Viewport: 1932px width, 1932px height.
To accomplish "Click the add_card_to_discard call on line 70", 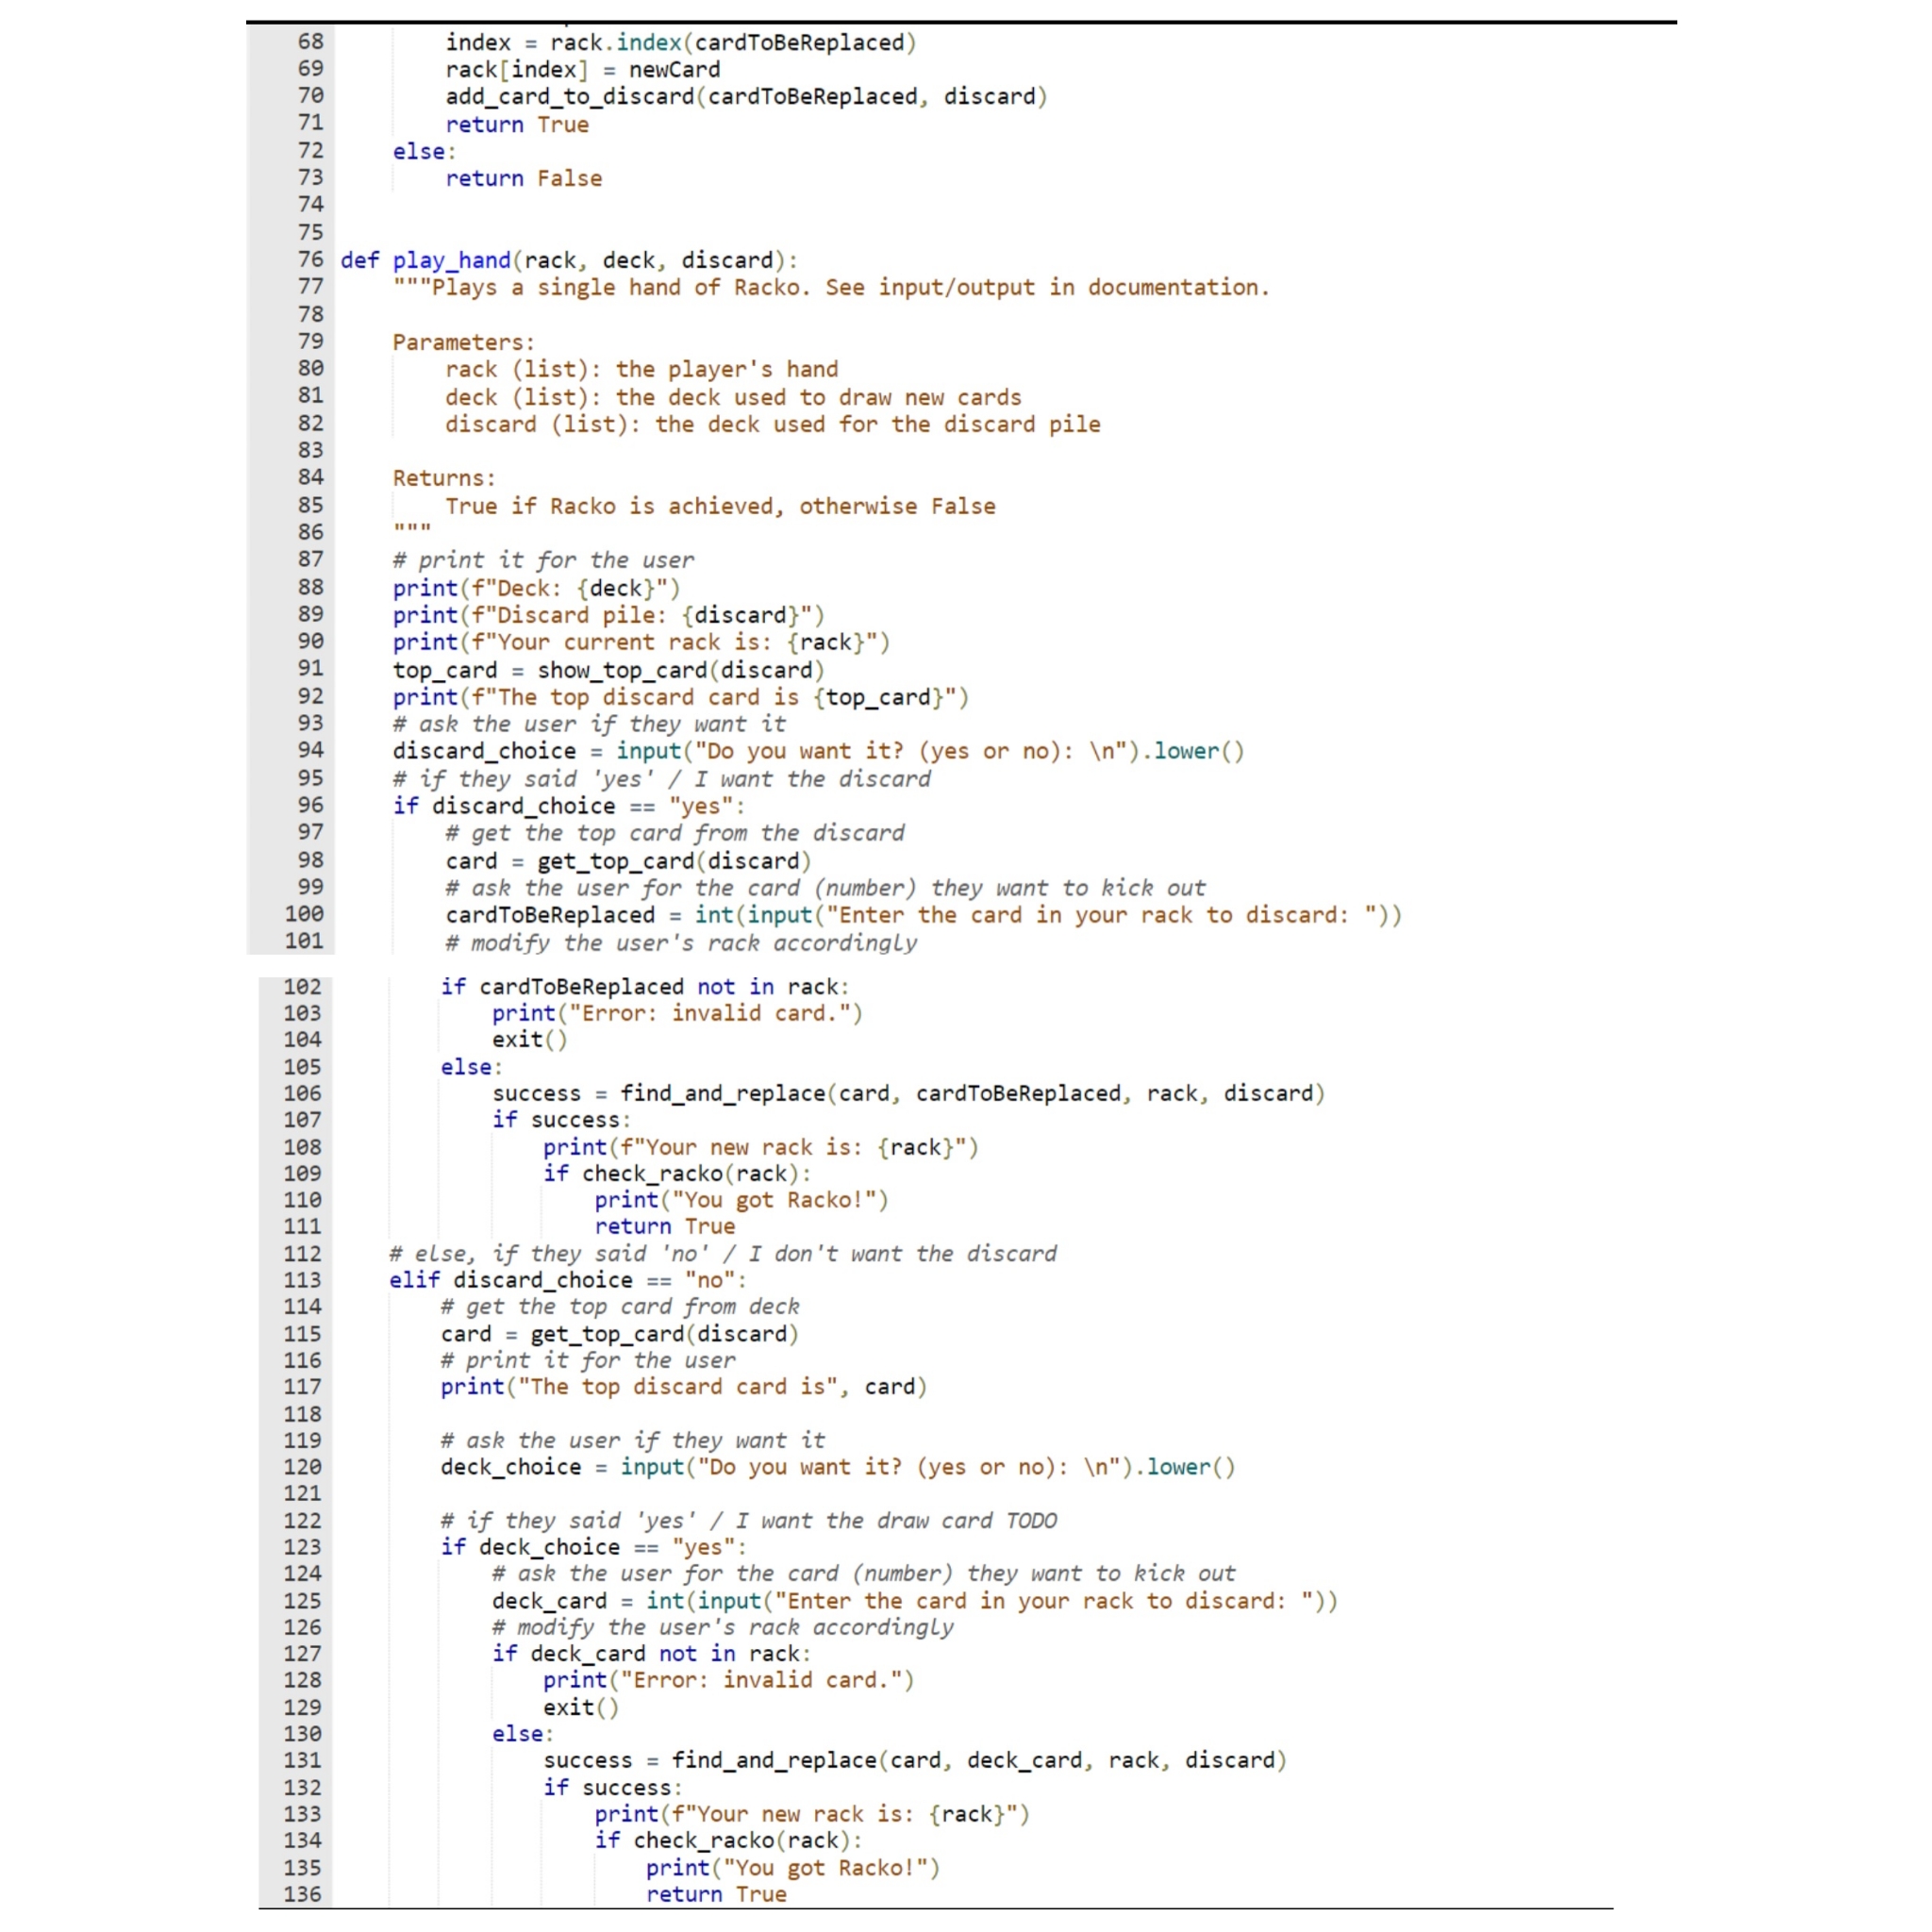I will coord(570,97).
